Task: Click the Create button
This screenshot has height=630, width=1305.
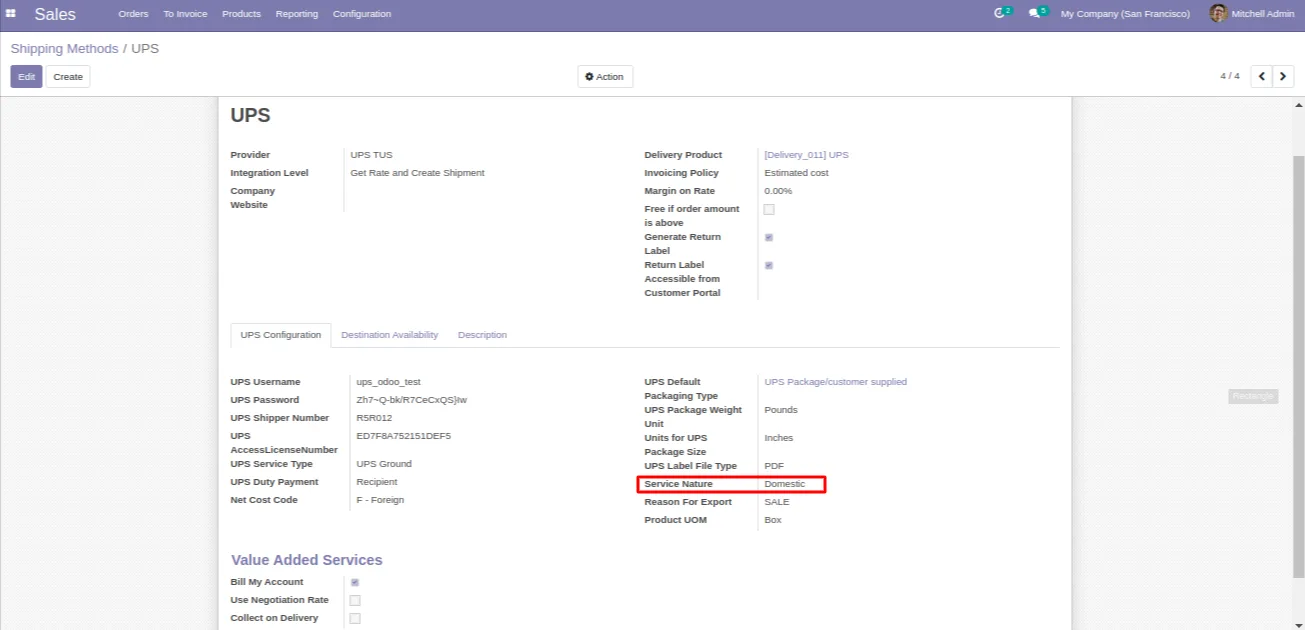Action: click(x=68, y=77)
